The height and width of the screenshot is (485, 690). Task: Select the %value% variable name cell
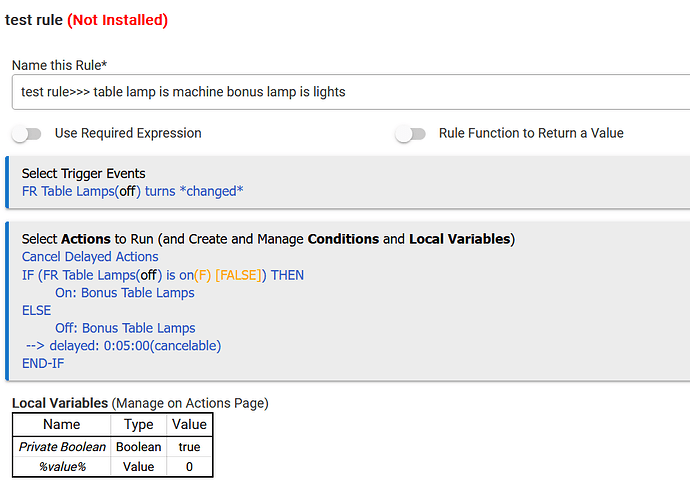61,466
